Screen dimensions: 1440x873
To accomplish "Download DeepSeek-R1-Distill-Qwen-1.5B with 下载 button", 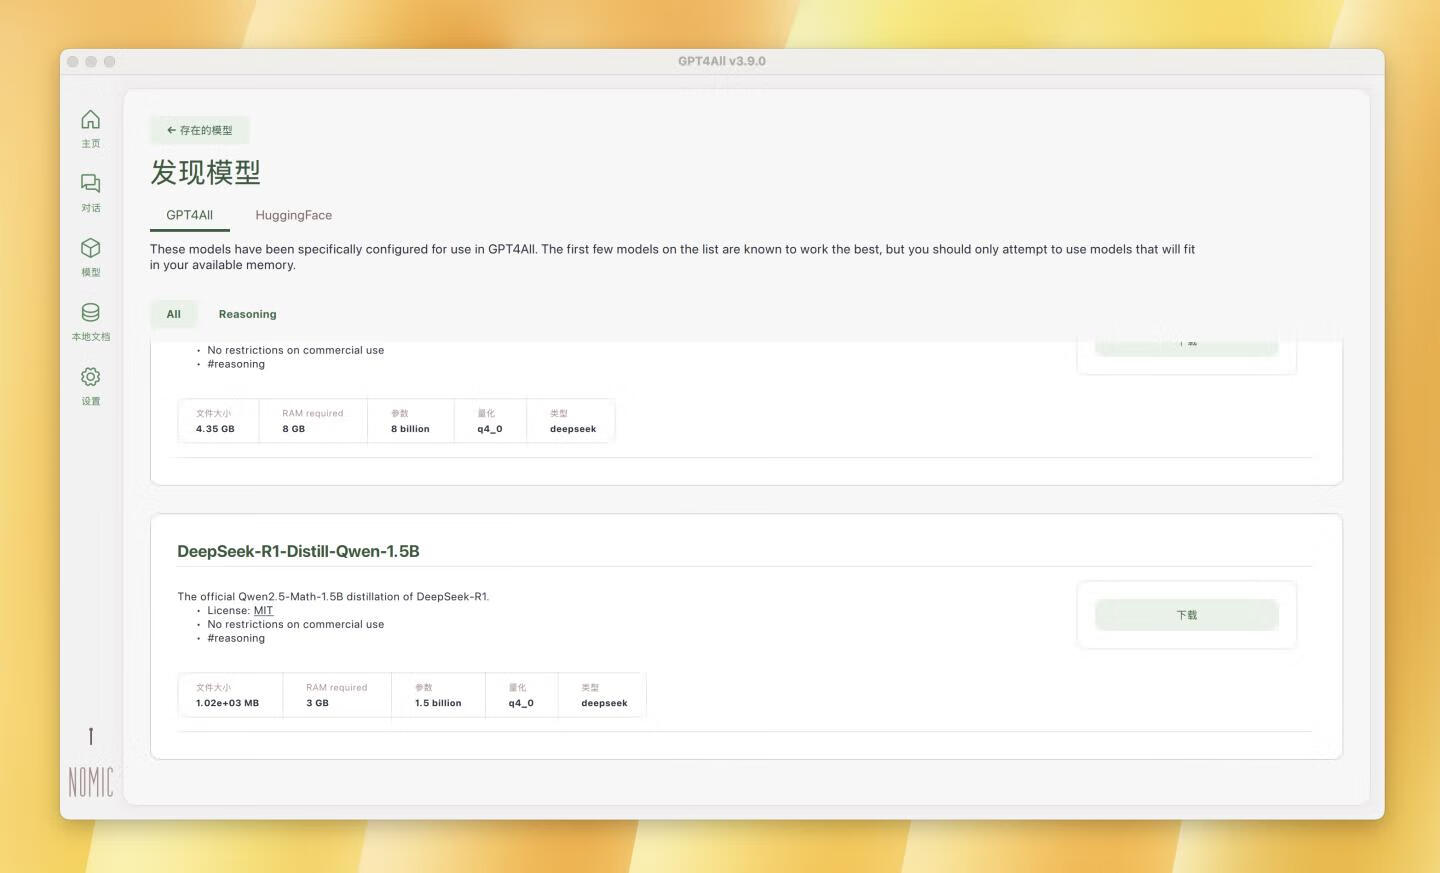I will (1187, 615).
